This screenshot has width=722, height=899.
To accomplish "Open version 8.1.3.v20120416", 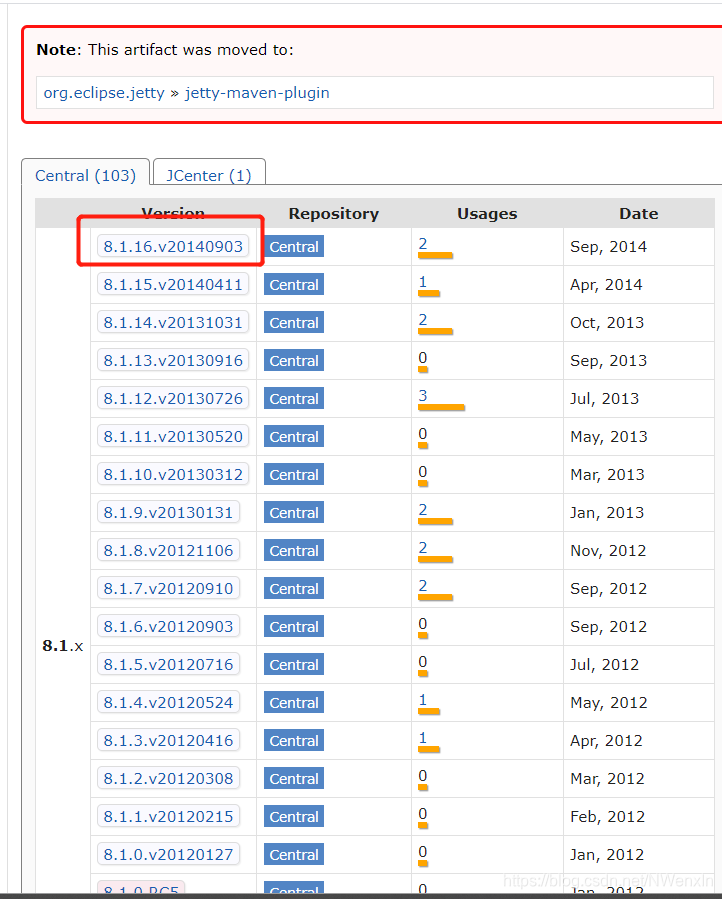I will coord(169,740).
